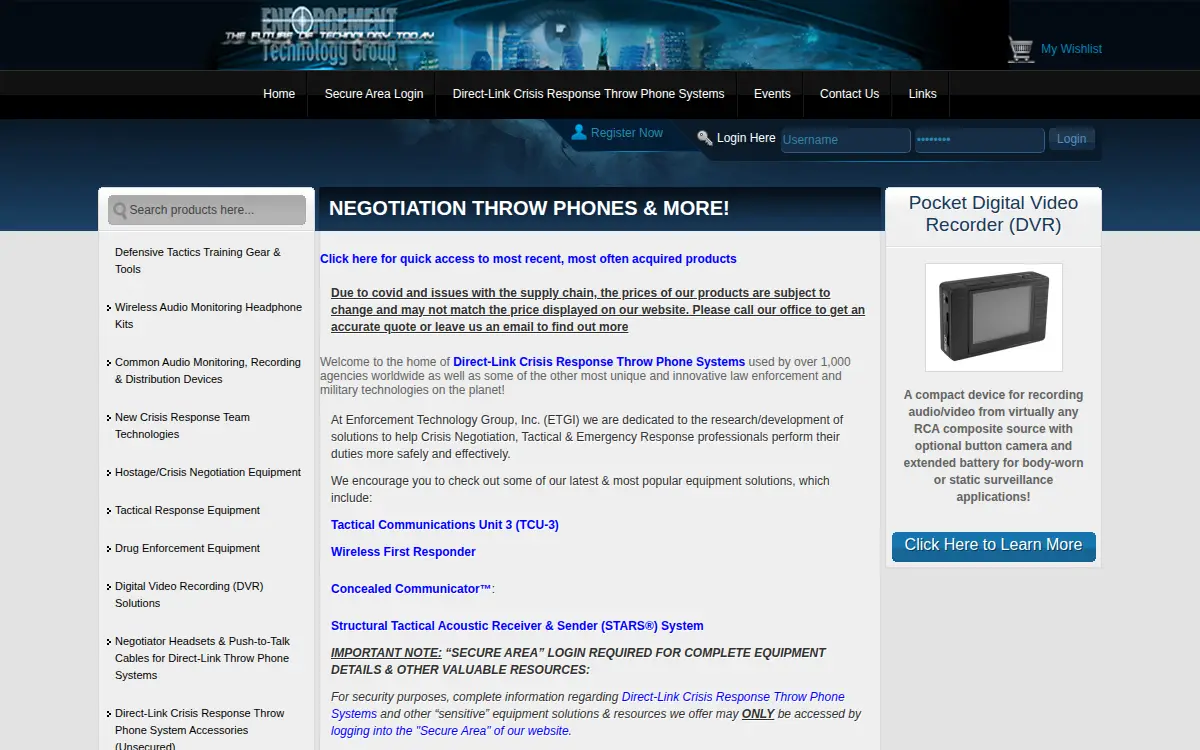Expand Common Audio Monitoring, Recording & Distribution Devices arrow
Viewport: 1200px width, 750px height.
(x=108, y=363)
